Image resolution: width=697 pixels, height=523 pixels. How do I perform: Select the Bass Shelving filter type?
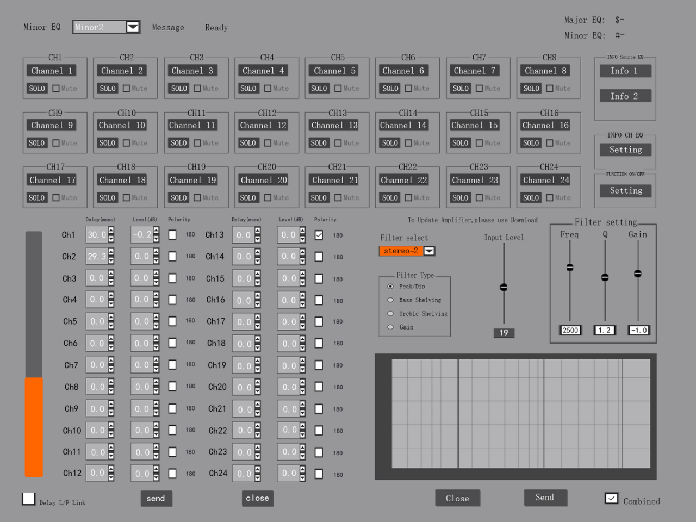pos(390,300)
